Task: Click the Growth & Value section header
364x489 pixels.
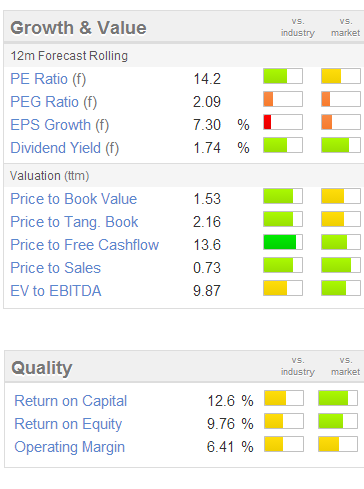Action: (x=78, y=28)
